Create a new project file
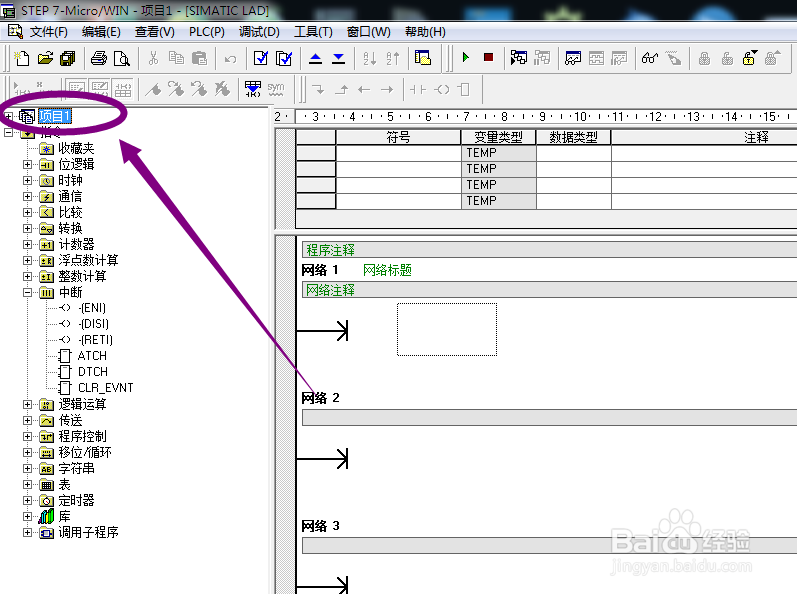The height and width of the screenshot is (594, 797). pos(21,58)
